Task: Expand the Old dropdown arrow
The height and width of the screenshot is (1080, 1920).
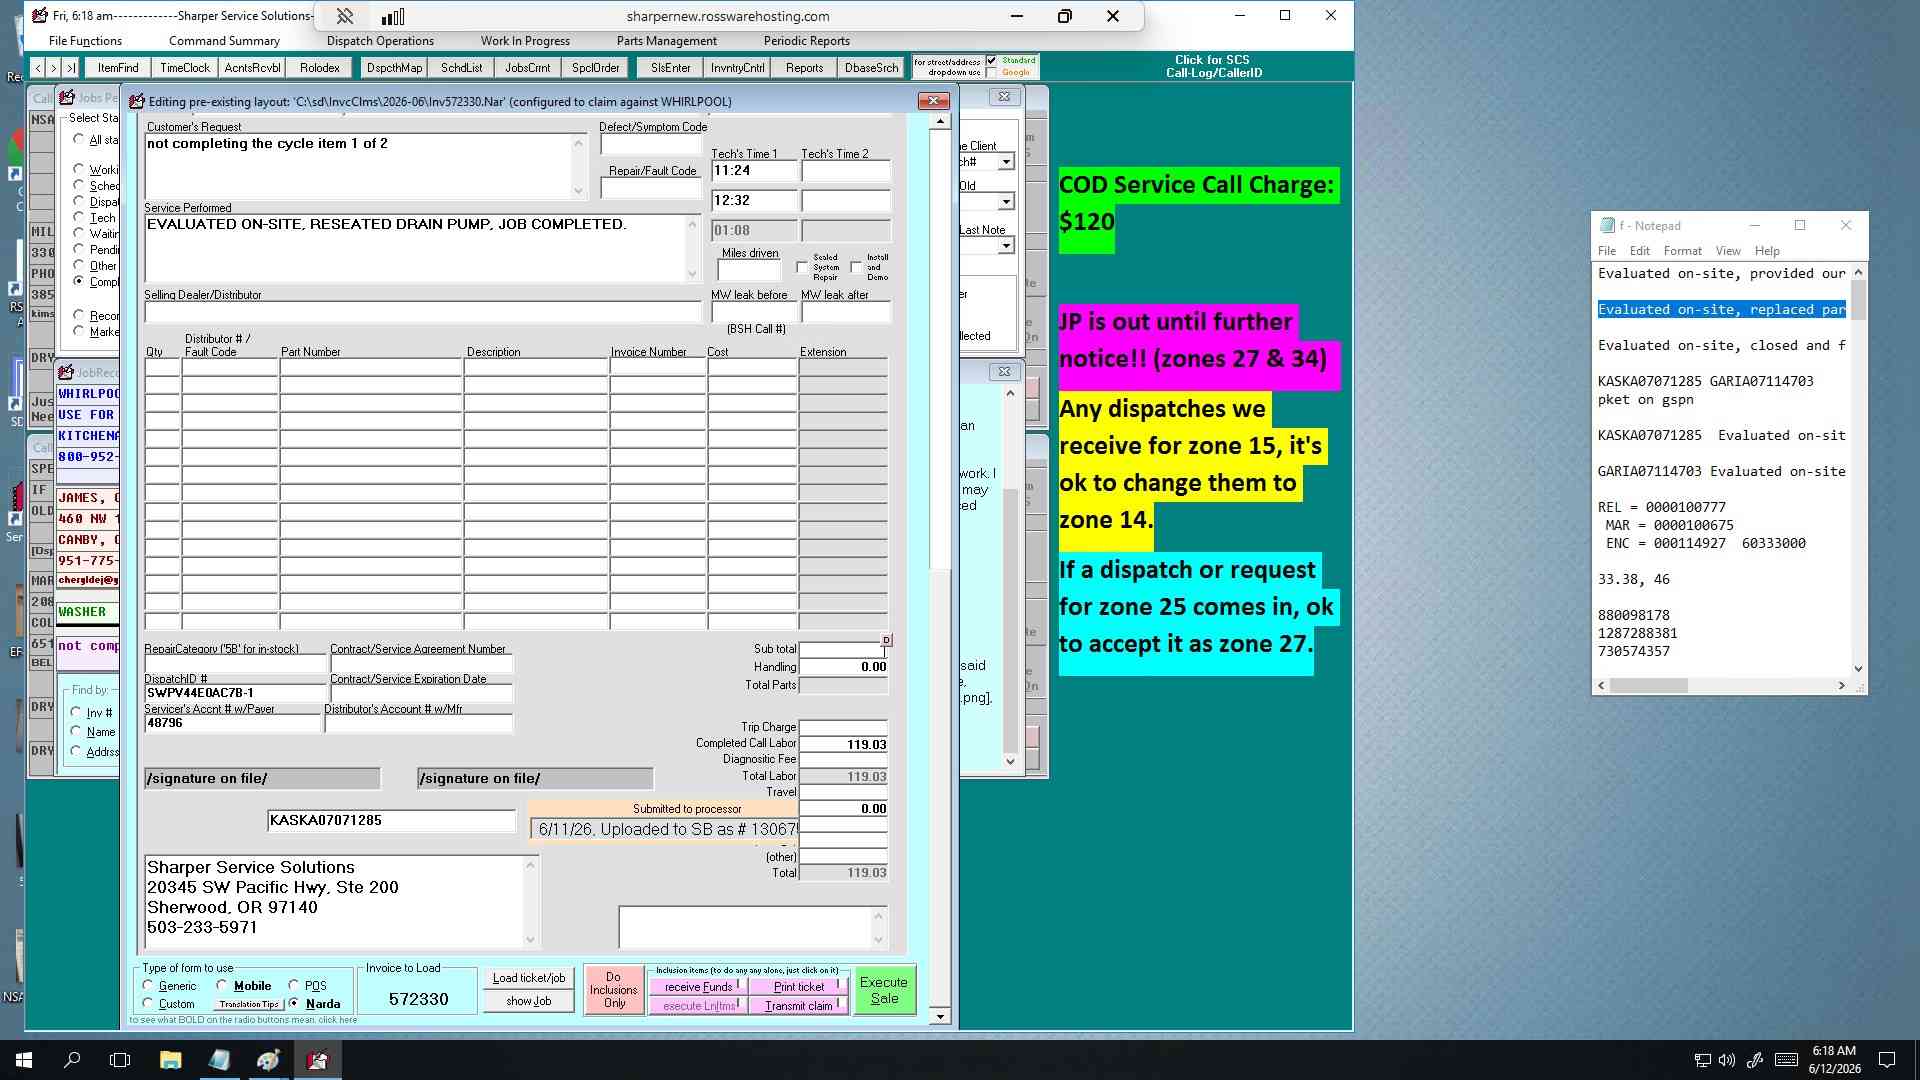Action: click(x=1006, y=202)
